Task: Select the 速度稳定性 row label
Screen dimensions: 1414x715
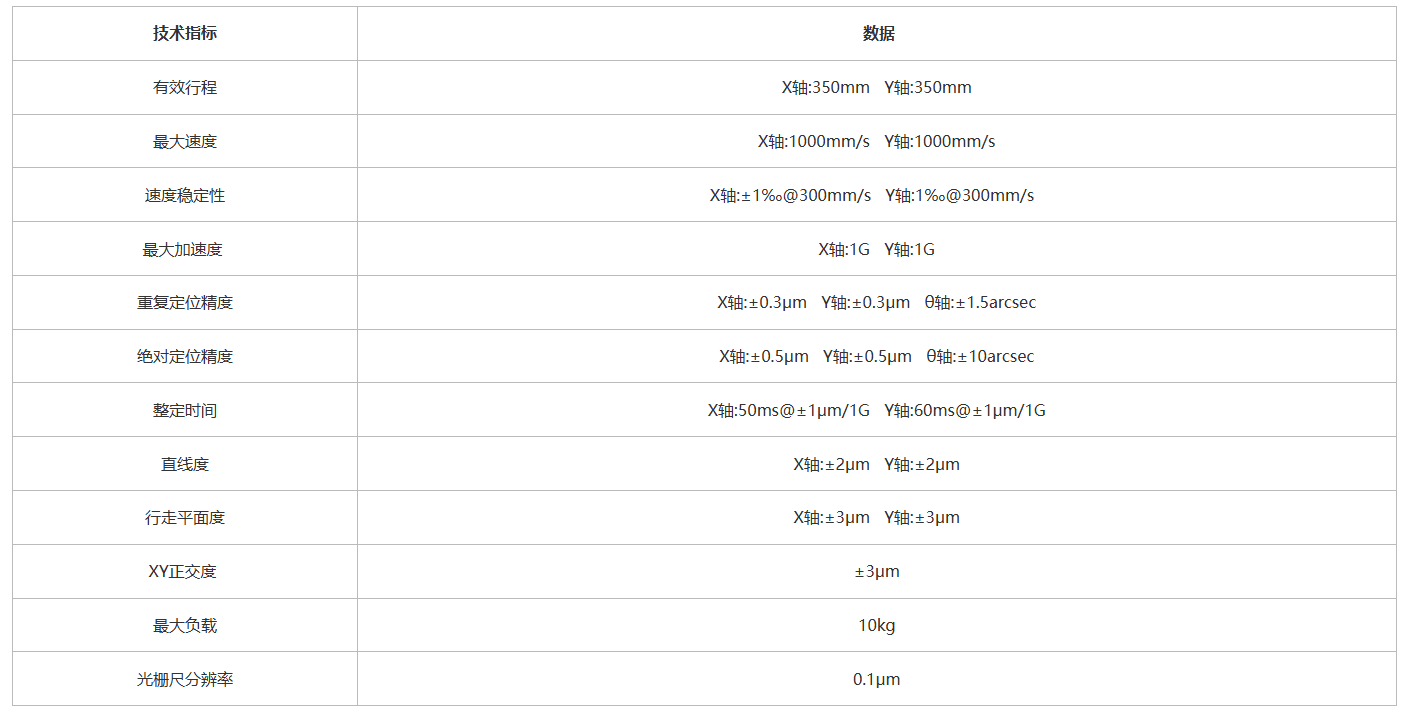Action: tap(185, 196)
